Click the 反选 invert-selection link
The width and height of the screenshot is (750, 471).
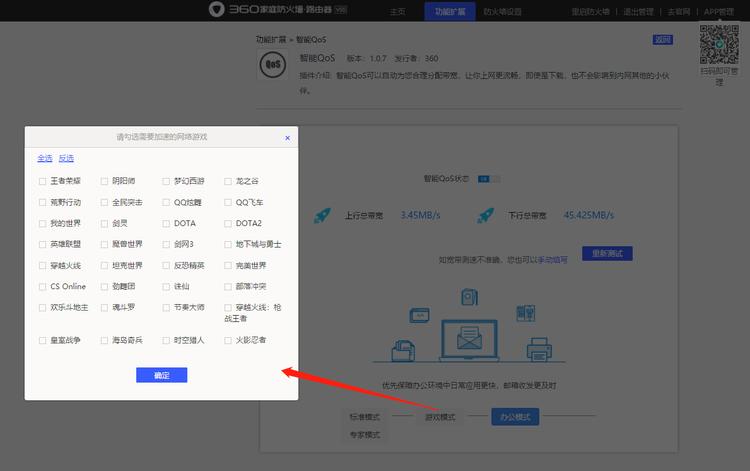(66, 158)
